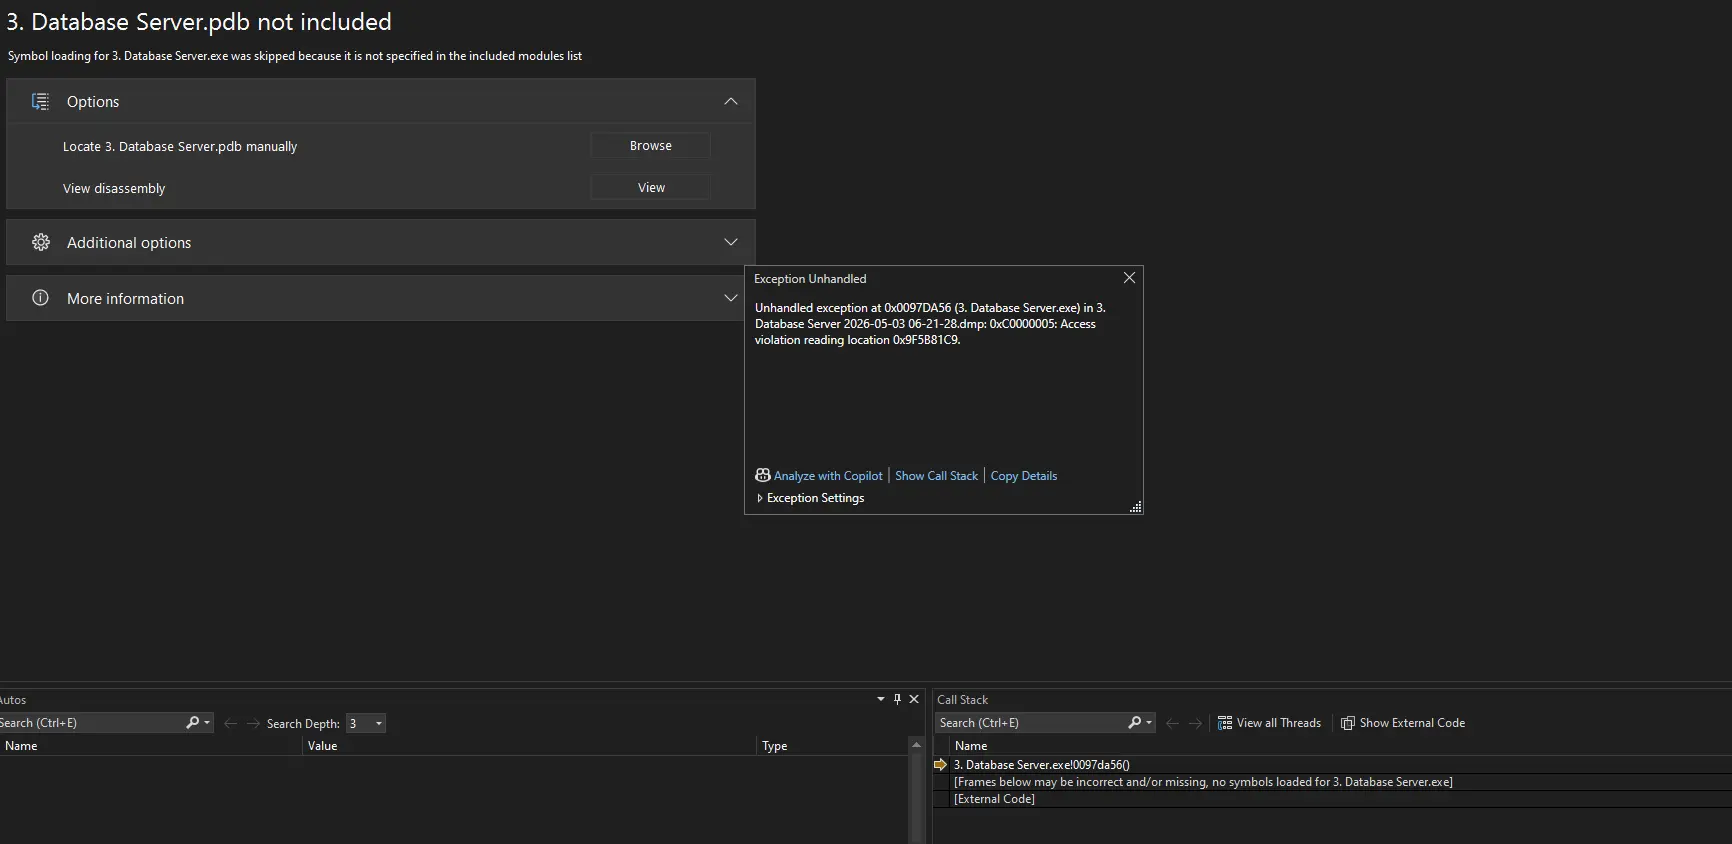Screen dimensions: 1732x844
Task: Click the Show External Code icon
Action: point(1347,723)
